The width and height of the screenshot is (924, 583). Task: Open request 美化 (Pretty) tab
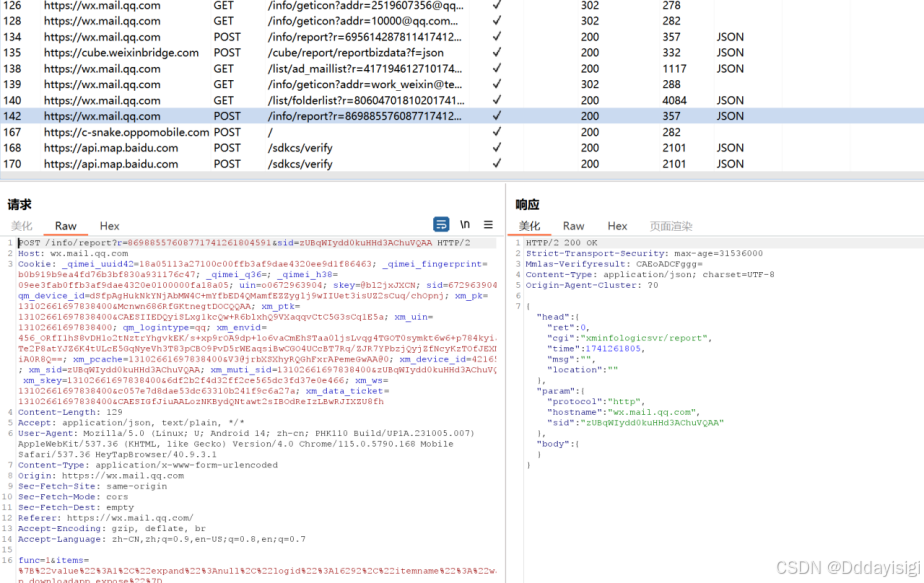tap(21, 226)
